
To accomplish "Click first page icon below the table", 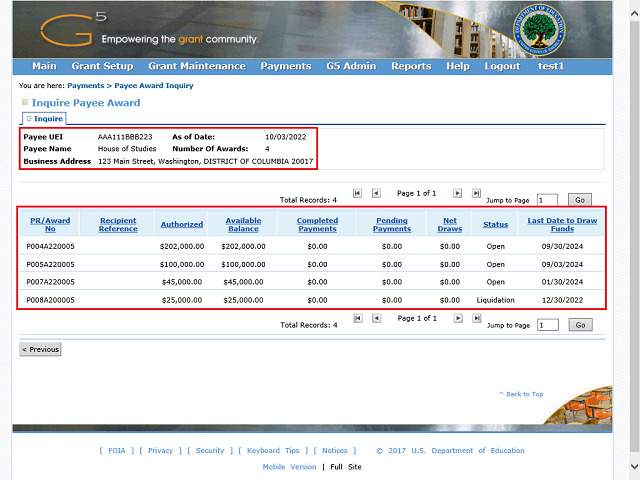I will tap(357, 318).
